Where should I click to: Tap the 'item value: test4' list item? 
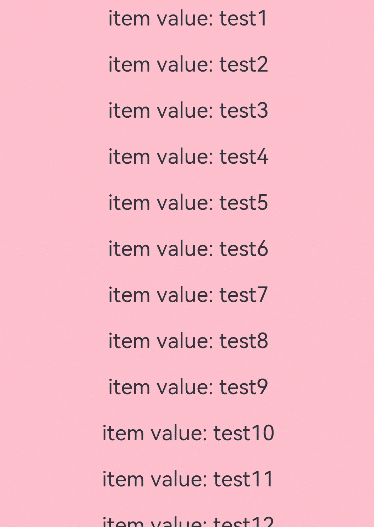(188, 157)
